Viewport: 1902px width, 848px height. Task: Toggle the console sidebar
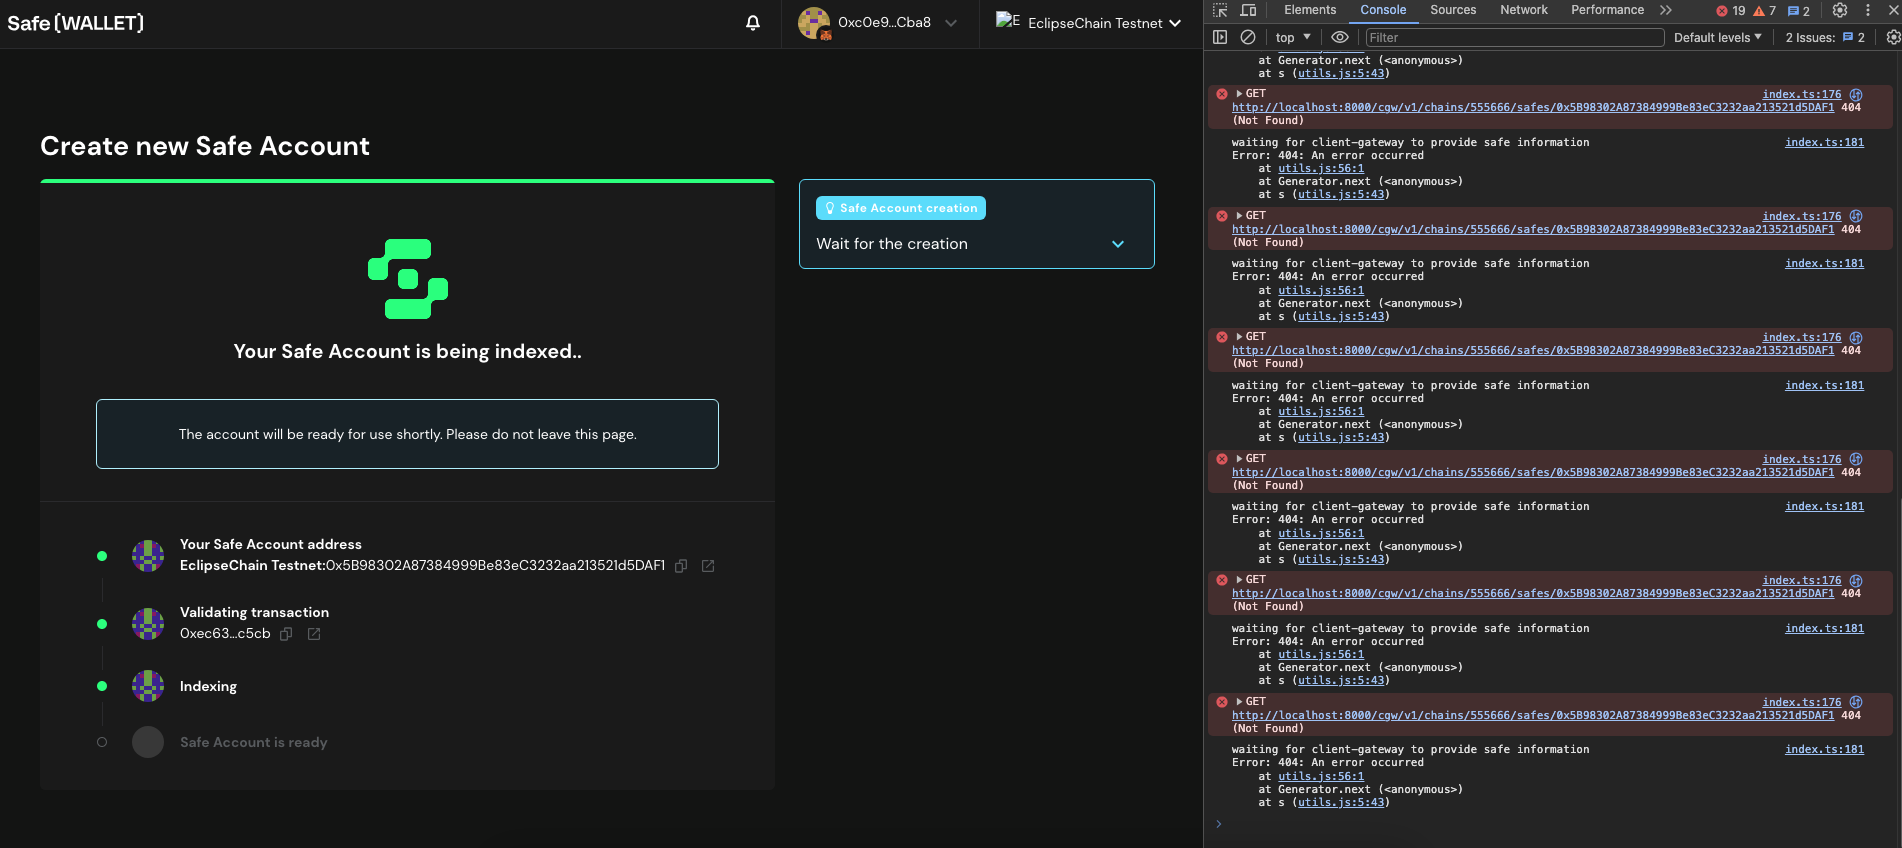tap(1220, 37)
